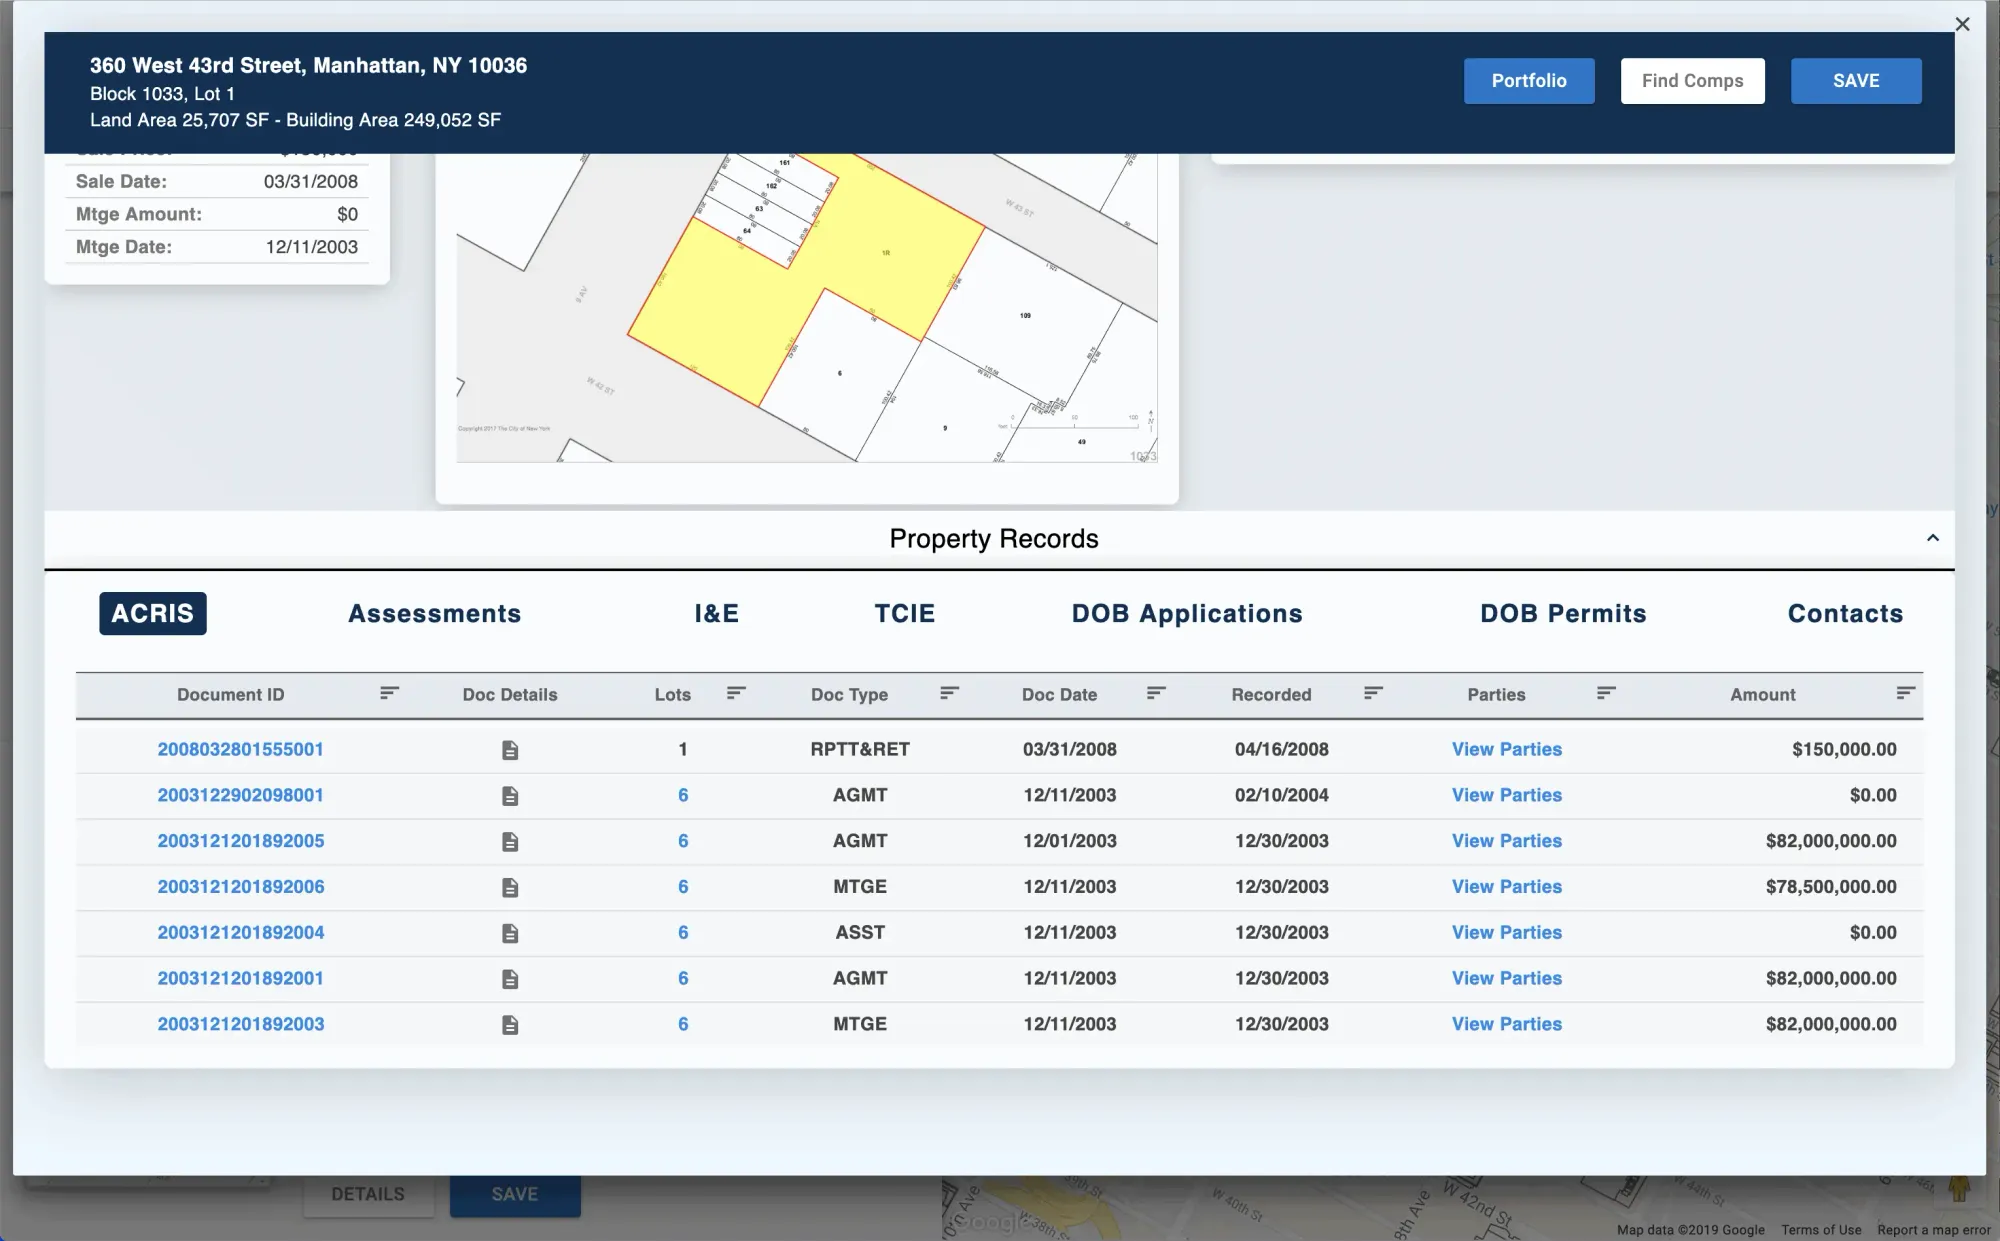Open the DOB Permits tab
The image size is (2000, 1241).
coord(1563,614)
